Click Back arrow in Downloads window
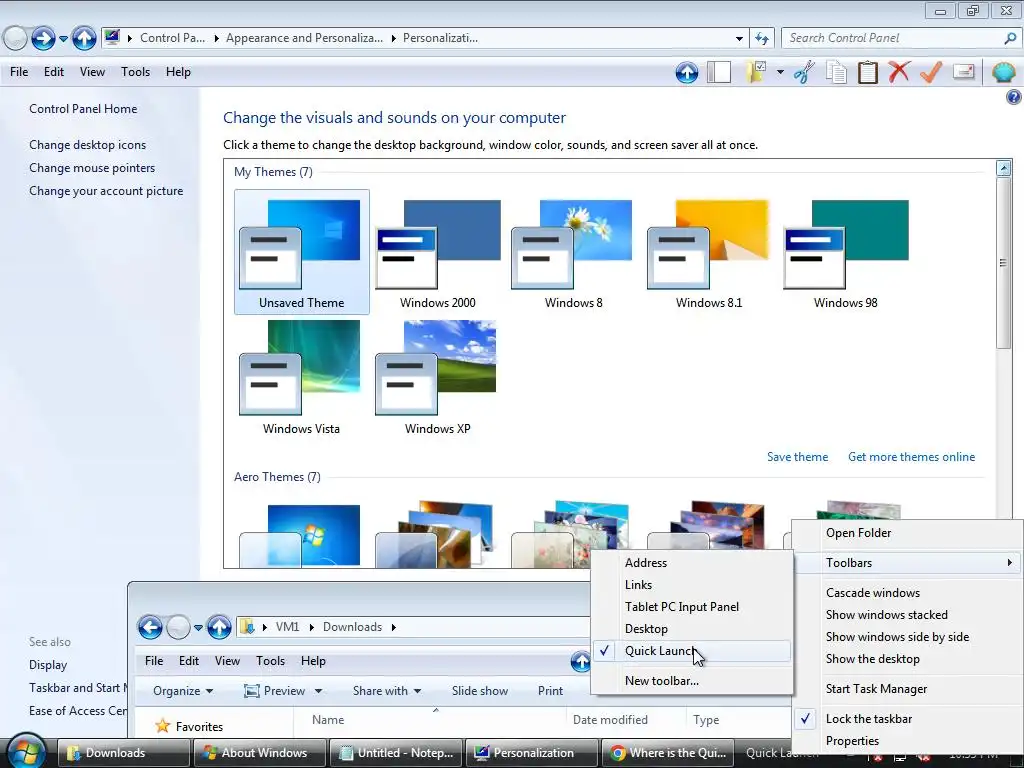The image size is (1024, 768). 150,628
